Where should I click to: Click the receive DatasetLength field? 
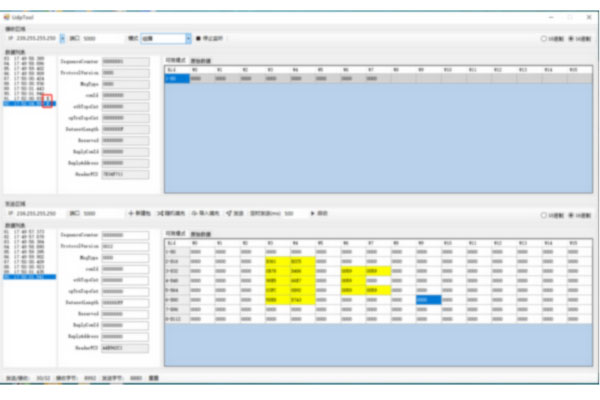click(126, 129)
